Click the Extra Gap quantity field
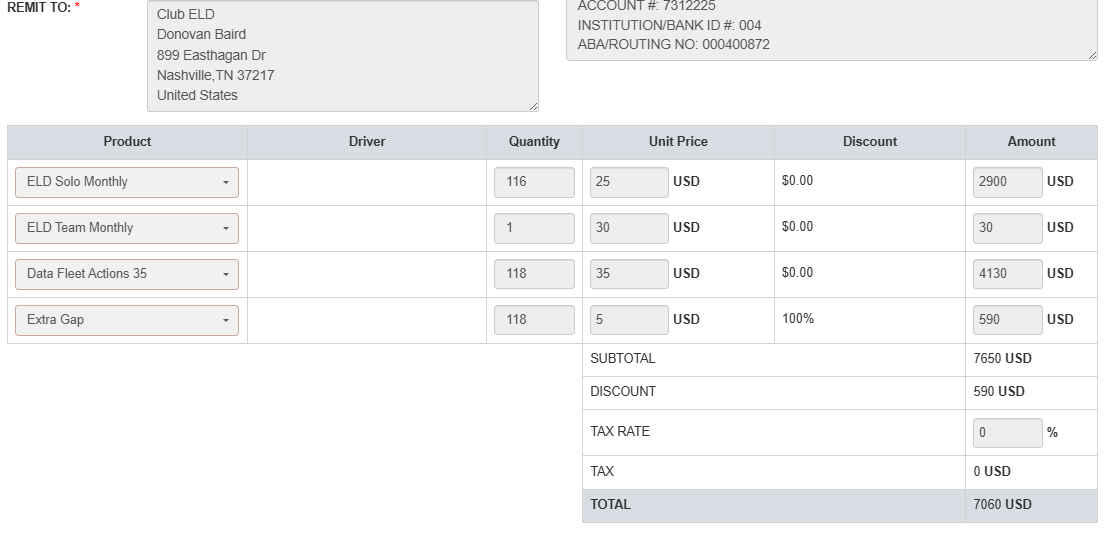Screen dimensions: 1110x539 pyautogui.click(x=534, y=320)
